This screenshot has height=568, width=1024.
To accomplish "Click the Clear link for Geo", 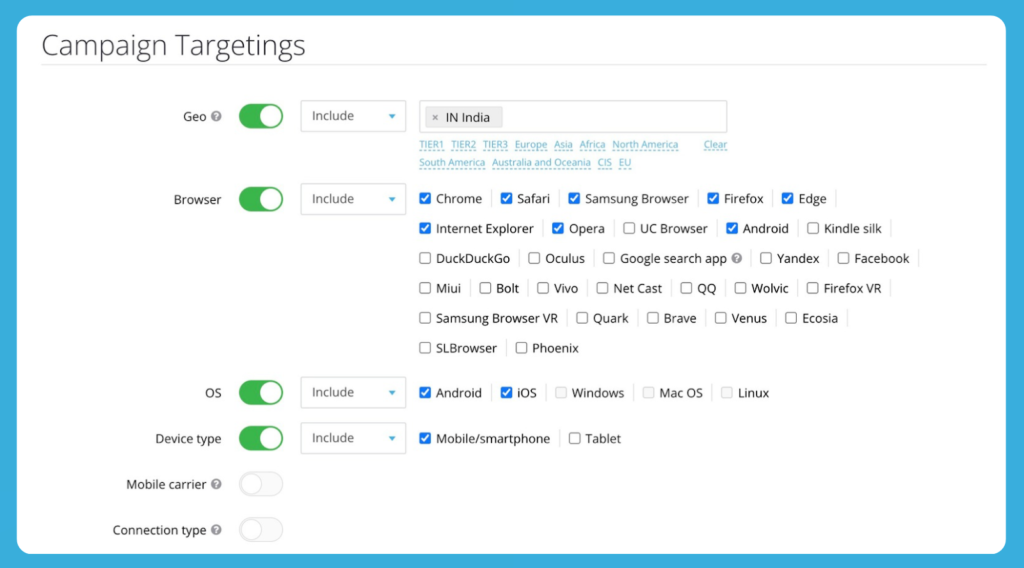I will (x=715, y=145).
